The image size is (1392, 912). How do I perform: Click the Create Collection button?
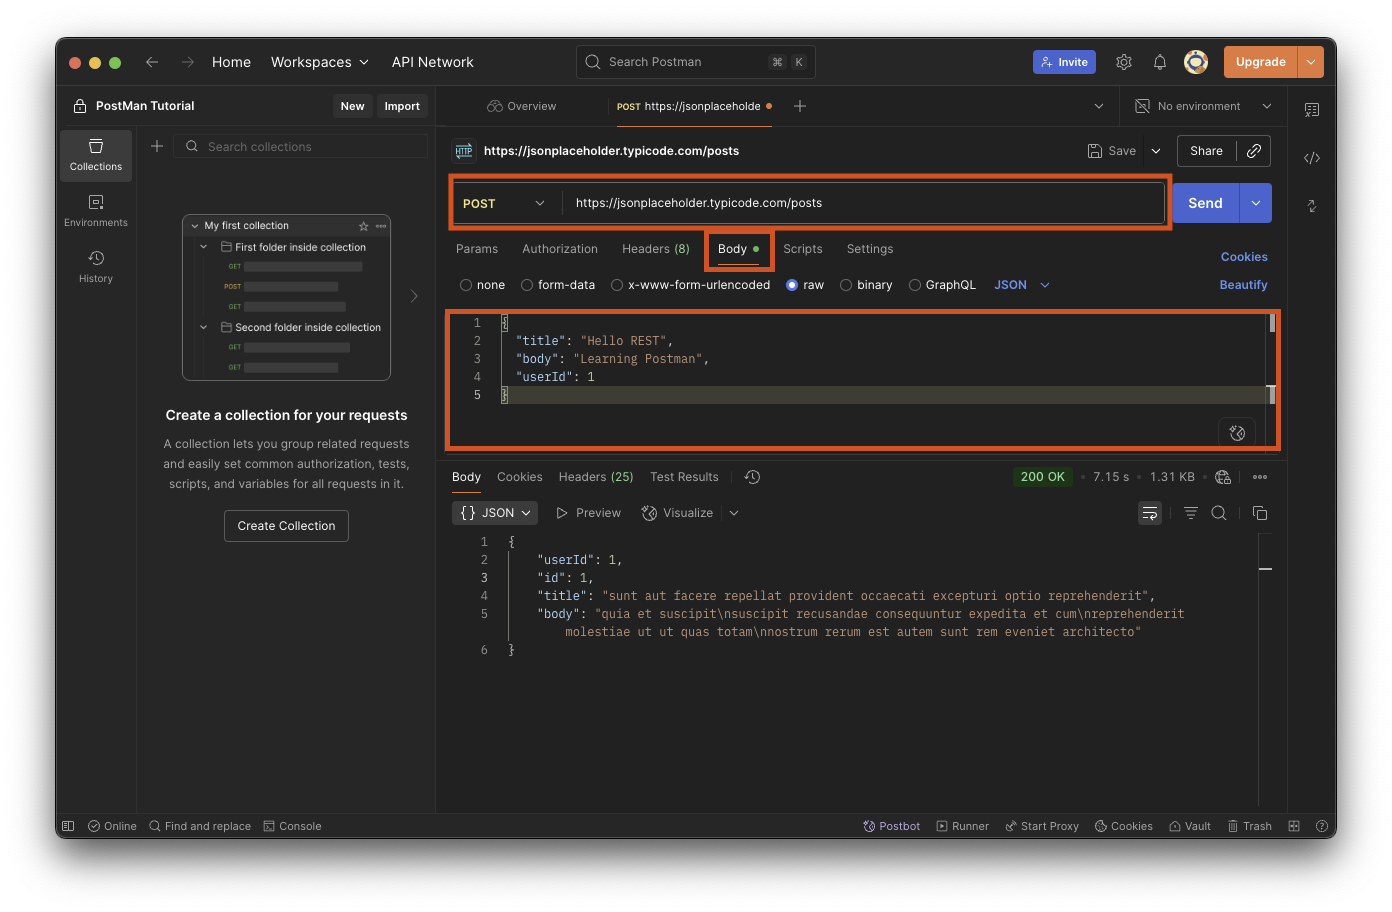[x=286, y=526]
